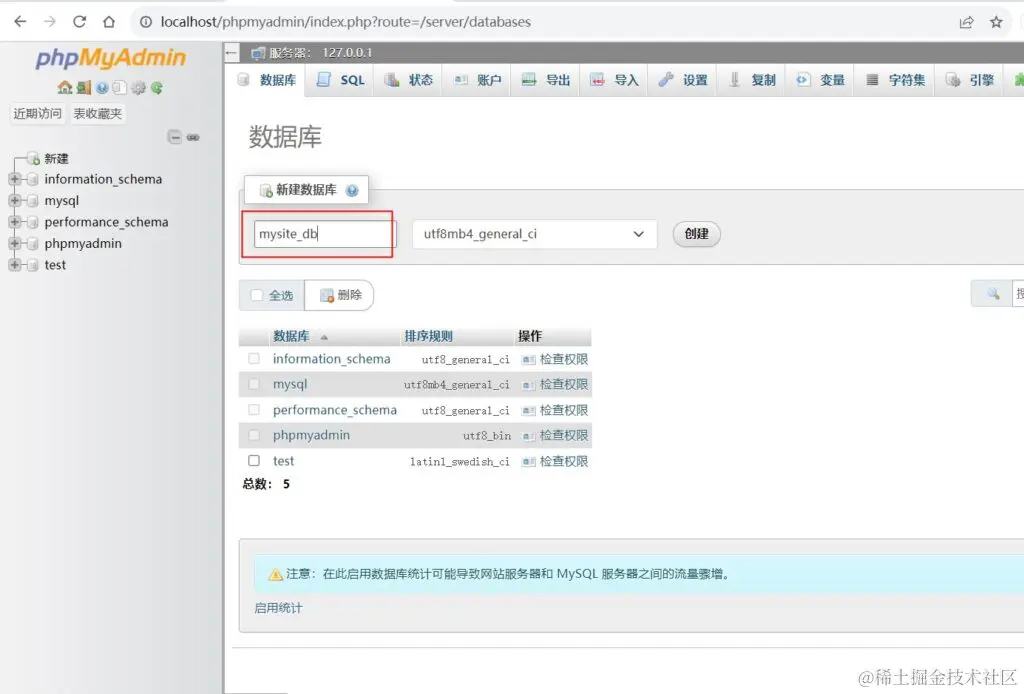1024x694 pixels.
Task: Click browser forward arrow
Action: (50, 22)
